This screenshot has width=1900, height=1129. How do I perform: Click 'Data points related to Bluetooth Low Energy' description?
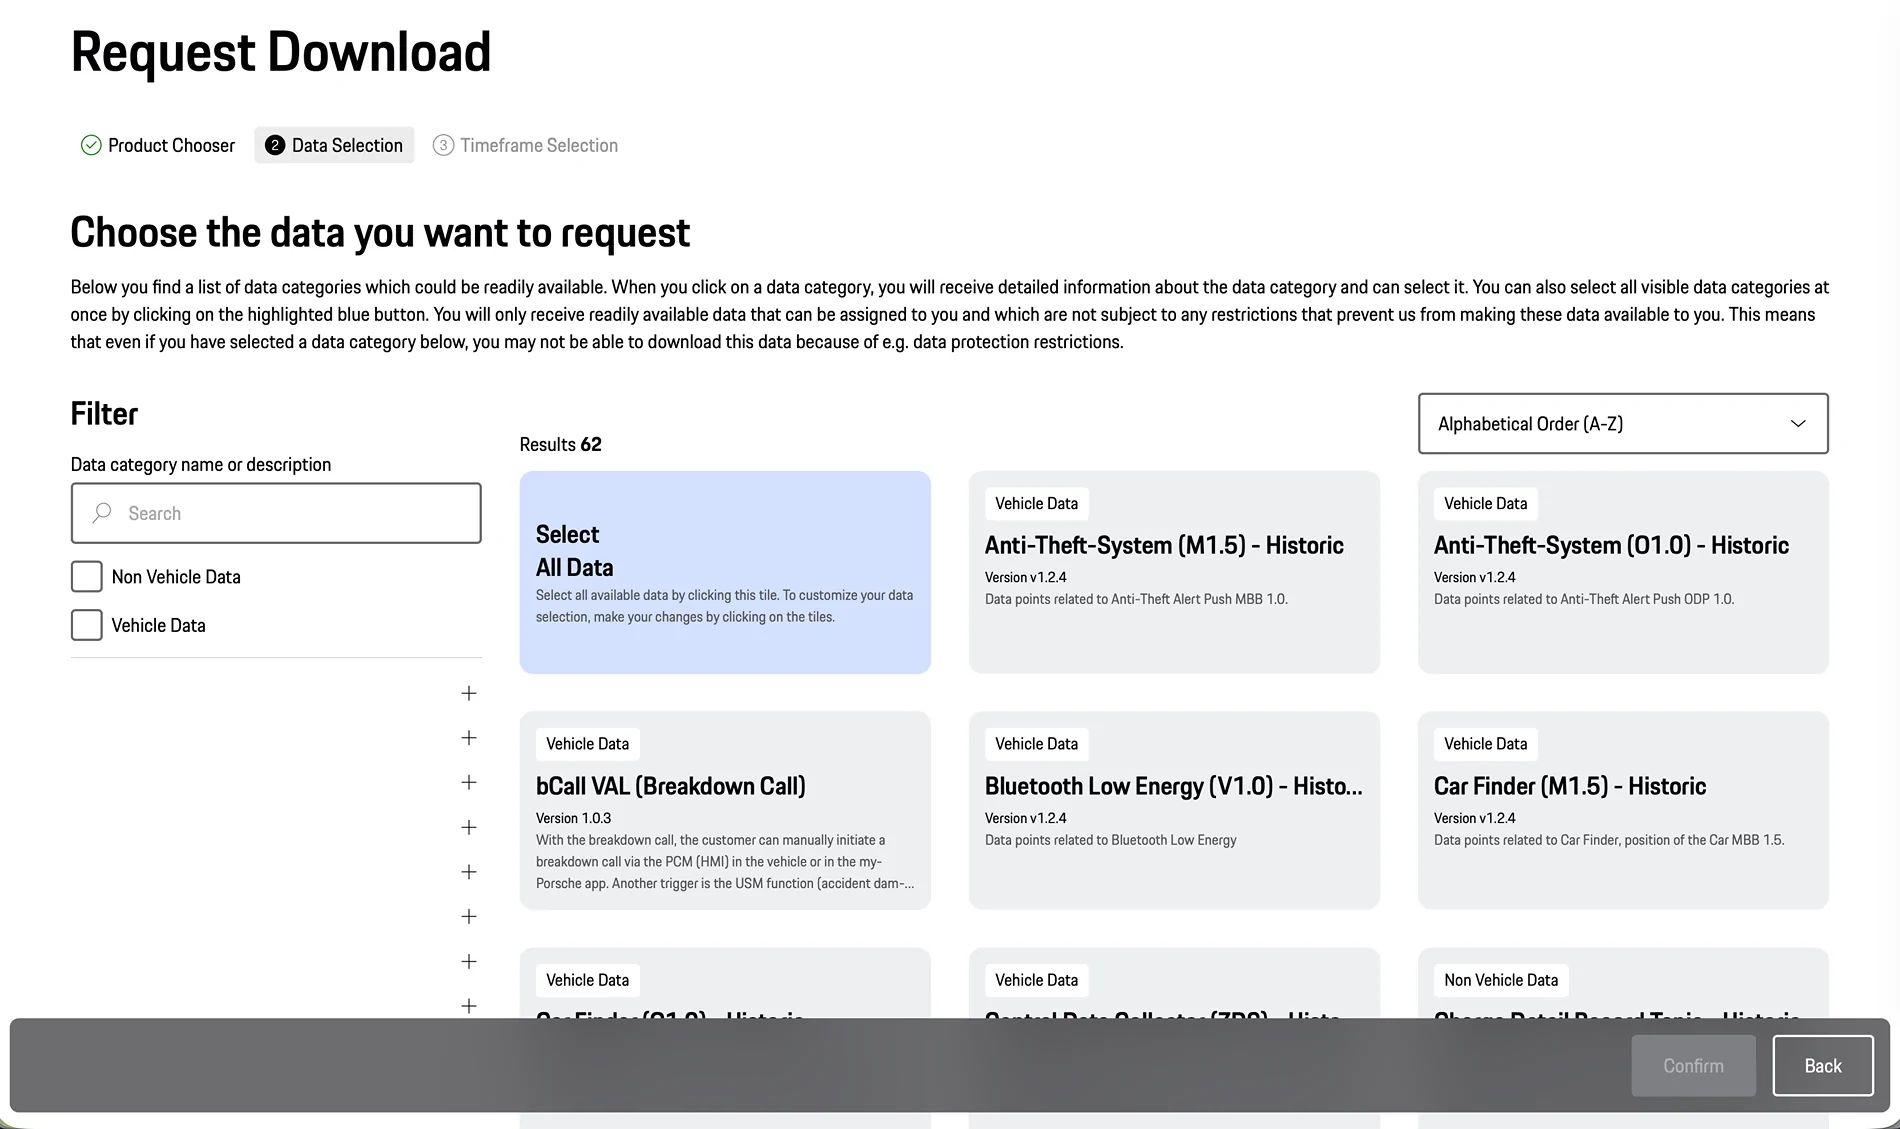pyautogui.click(x=1111, y=840)
